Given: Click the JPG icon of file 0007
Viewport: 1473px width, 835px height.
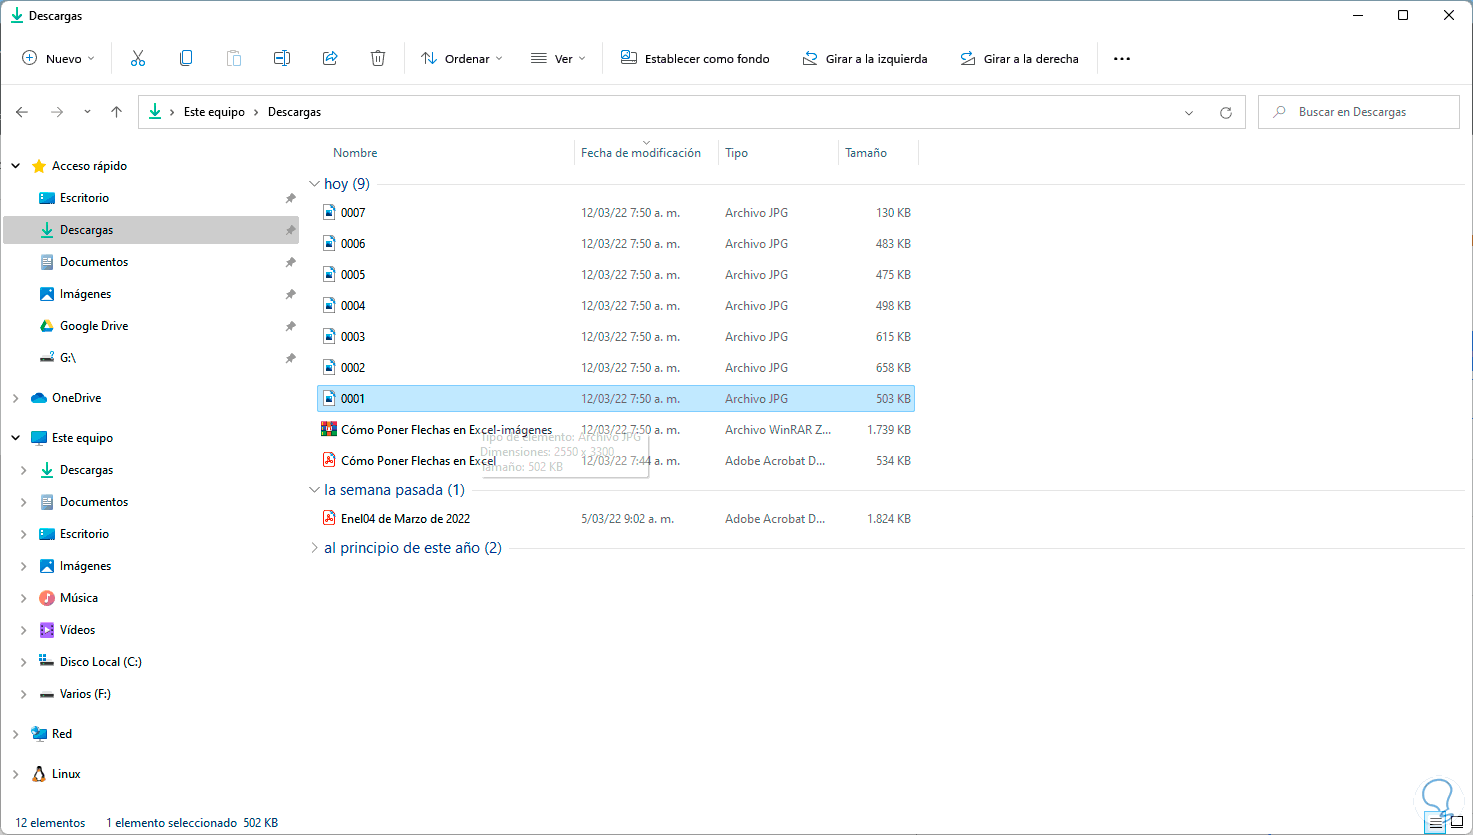Looking at the screenshot, I should [x=329, y=212].
